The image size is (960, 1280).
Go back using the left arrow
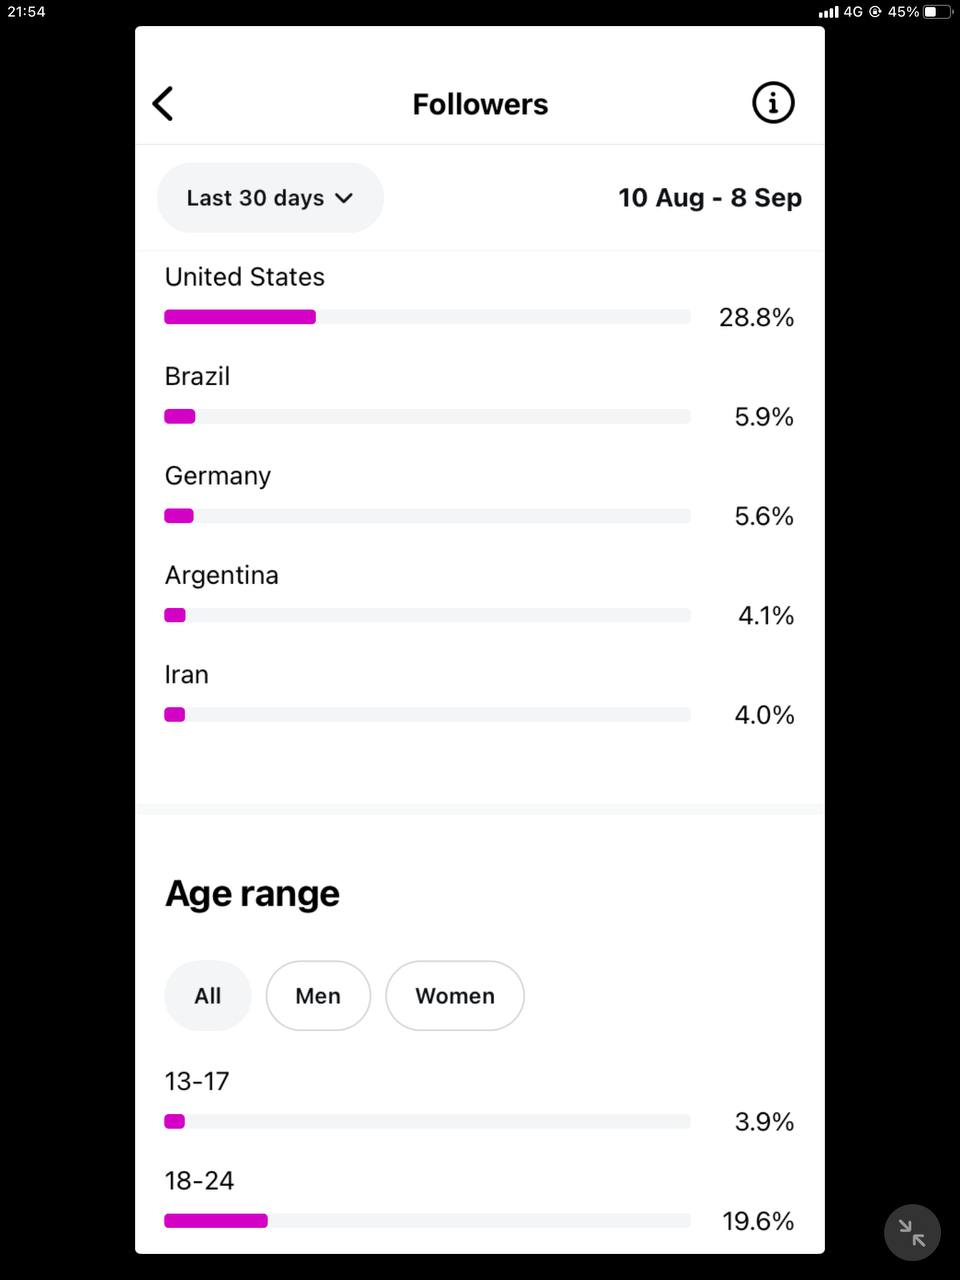tap(163, 103)
